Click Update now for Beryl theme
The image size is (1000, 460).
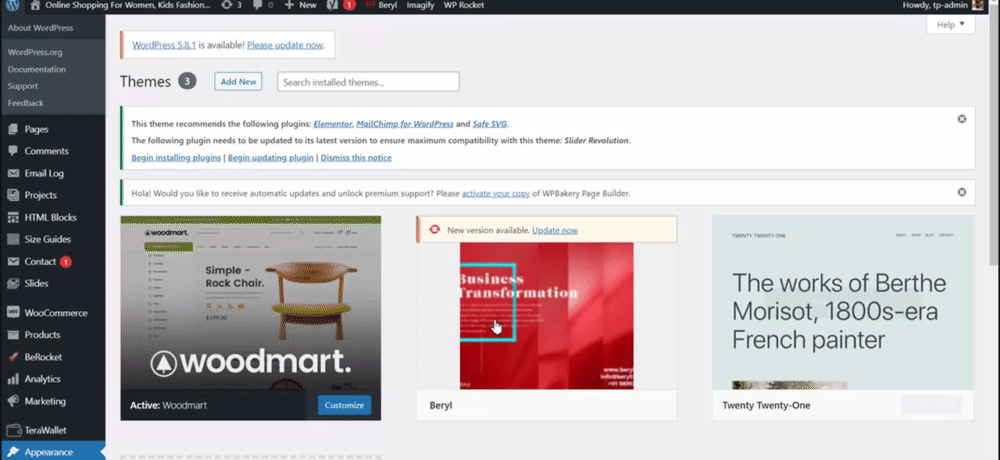click(555, 230)
